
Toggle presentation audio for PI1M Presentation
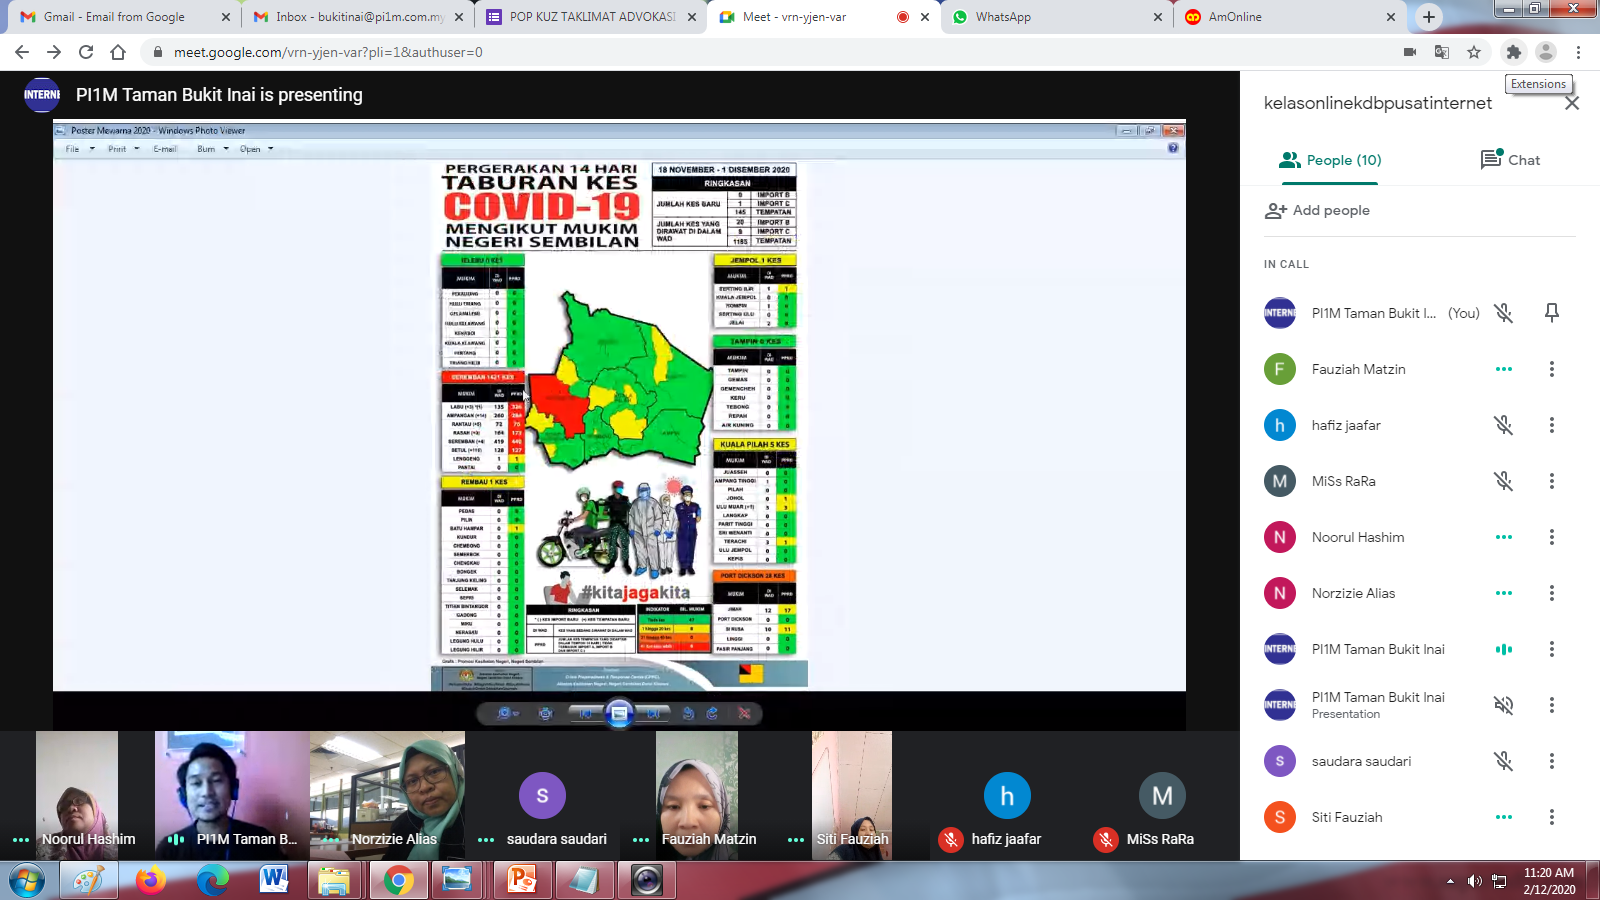[x=1503, y=705]
